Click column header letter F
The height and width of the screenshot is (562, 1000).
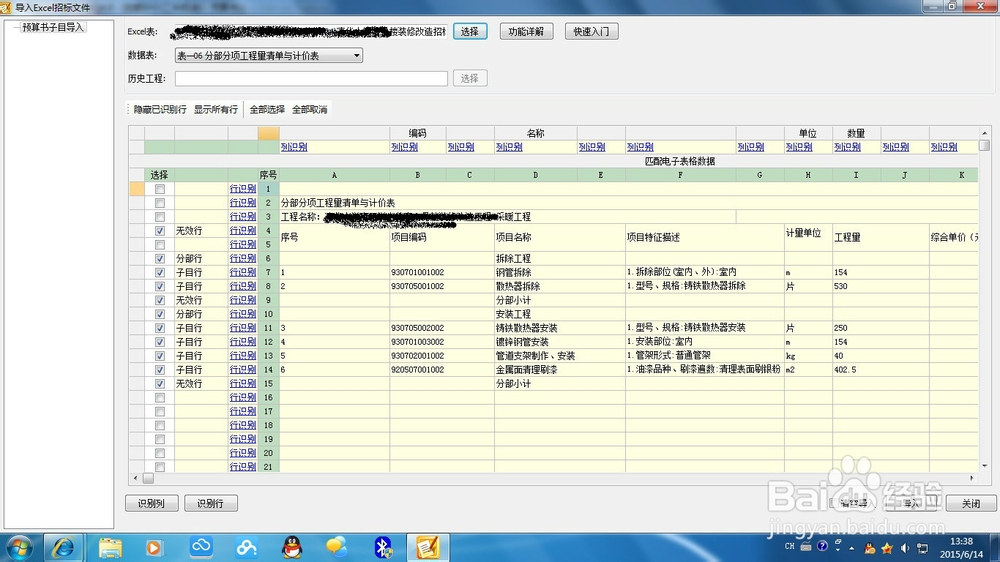[x=680, y=175]
